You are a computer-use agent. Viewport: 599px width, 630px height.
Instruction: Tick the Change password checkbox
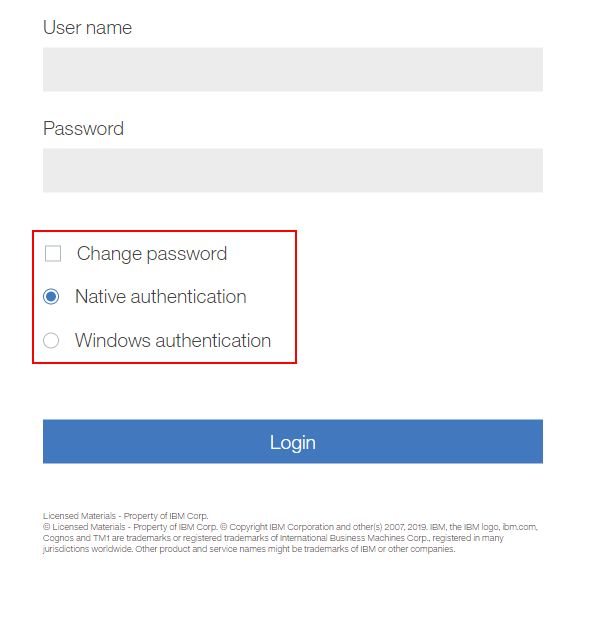pyautogui.click(x=53, y=254)
